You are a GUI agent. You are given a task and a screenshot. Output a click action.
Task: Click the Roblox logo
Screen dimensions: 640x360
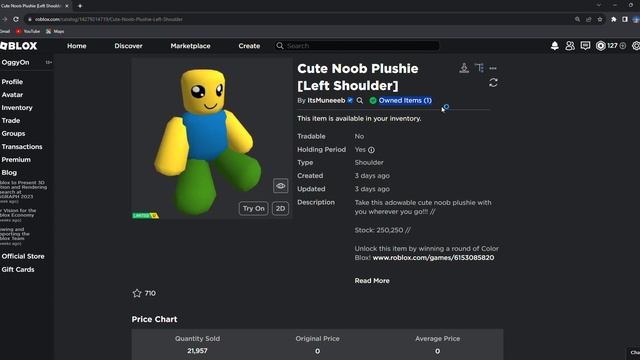[19, 46]
